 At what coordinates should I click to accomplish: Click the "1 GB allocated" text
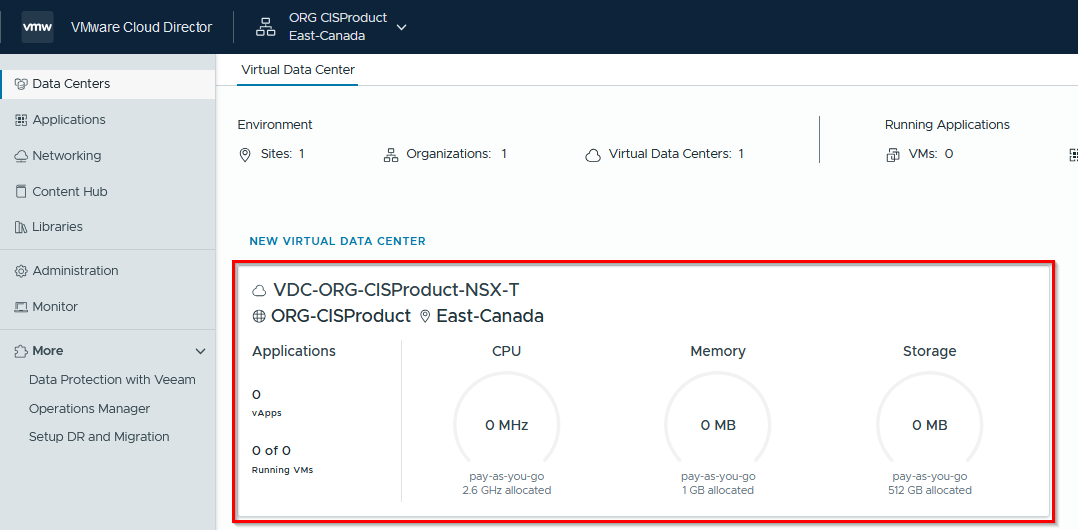[718, 490]
